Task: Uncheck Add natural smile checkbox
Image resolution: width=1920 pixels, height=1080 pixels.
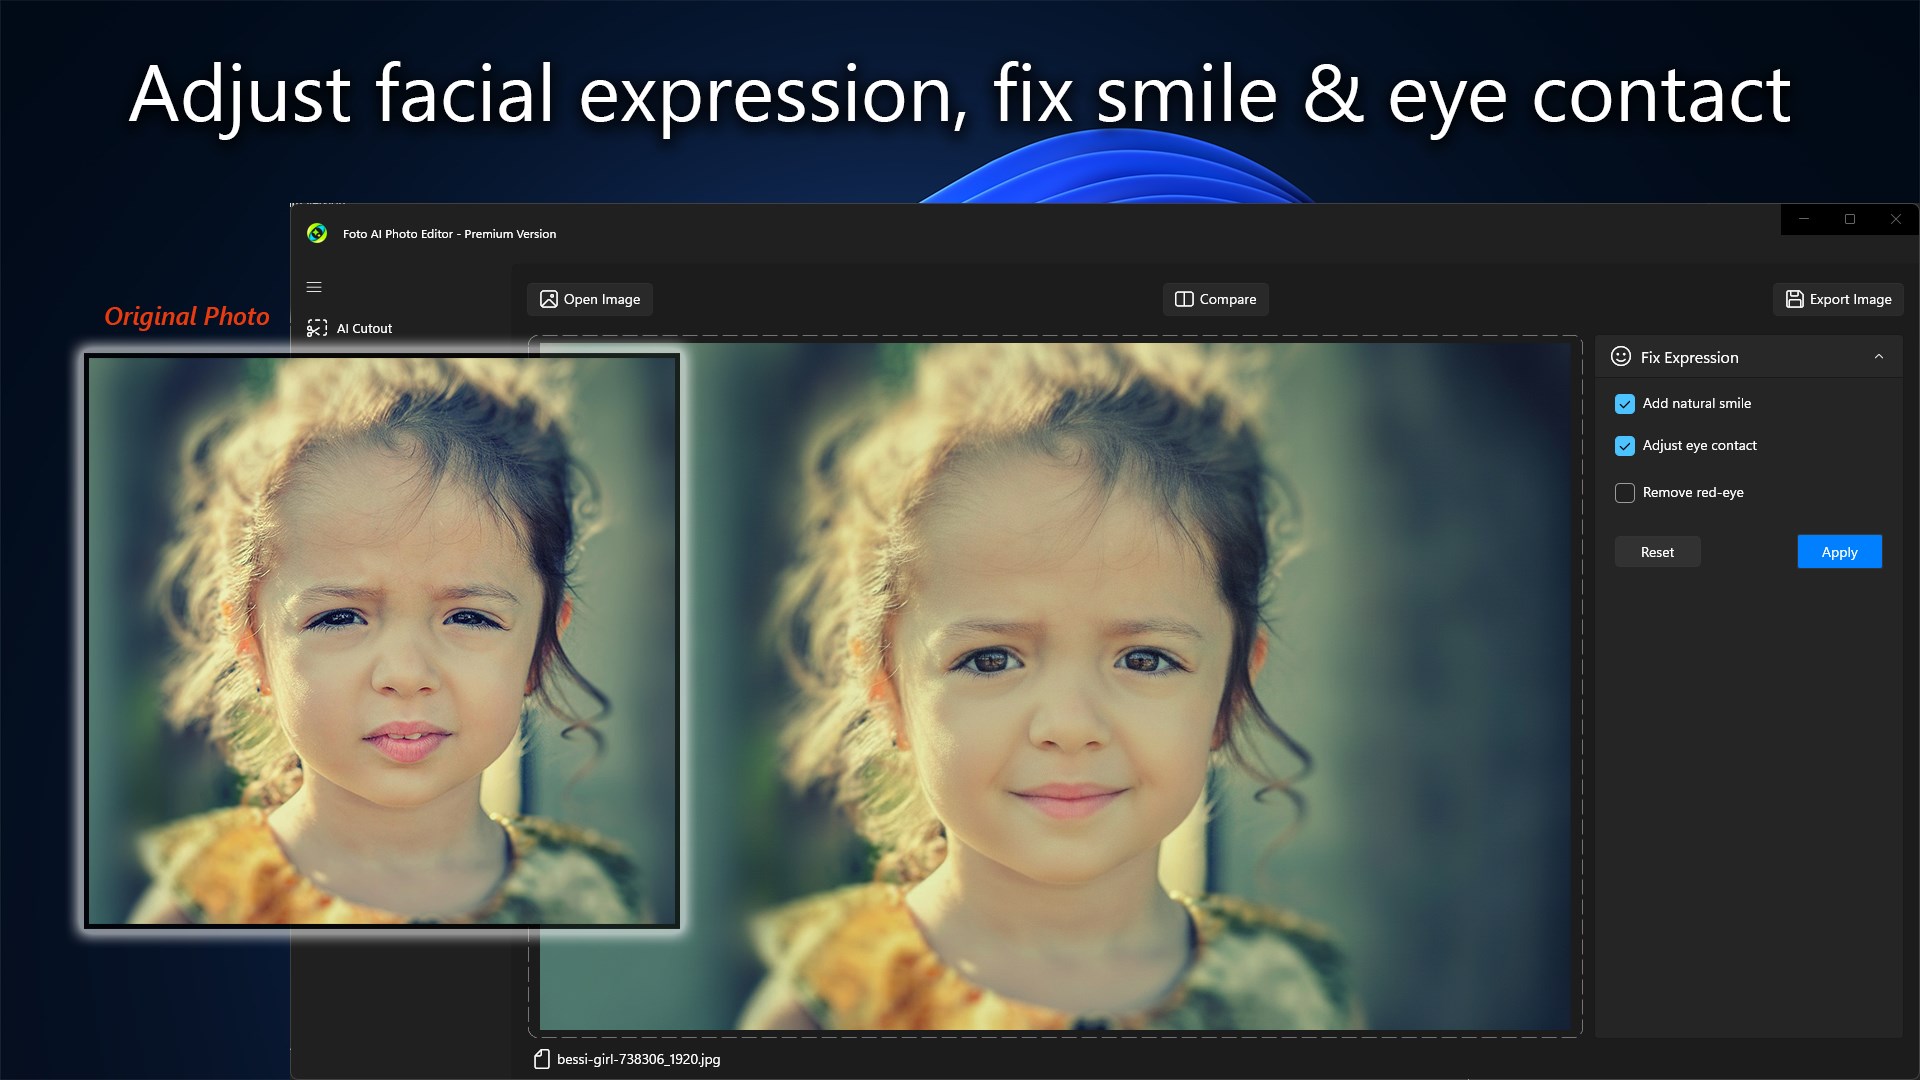Action: coord(1625,404)
